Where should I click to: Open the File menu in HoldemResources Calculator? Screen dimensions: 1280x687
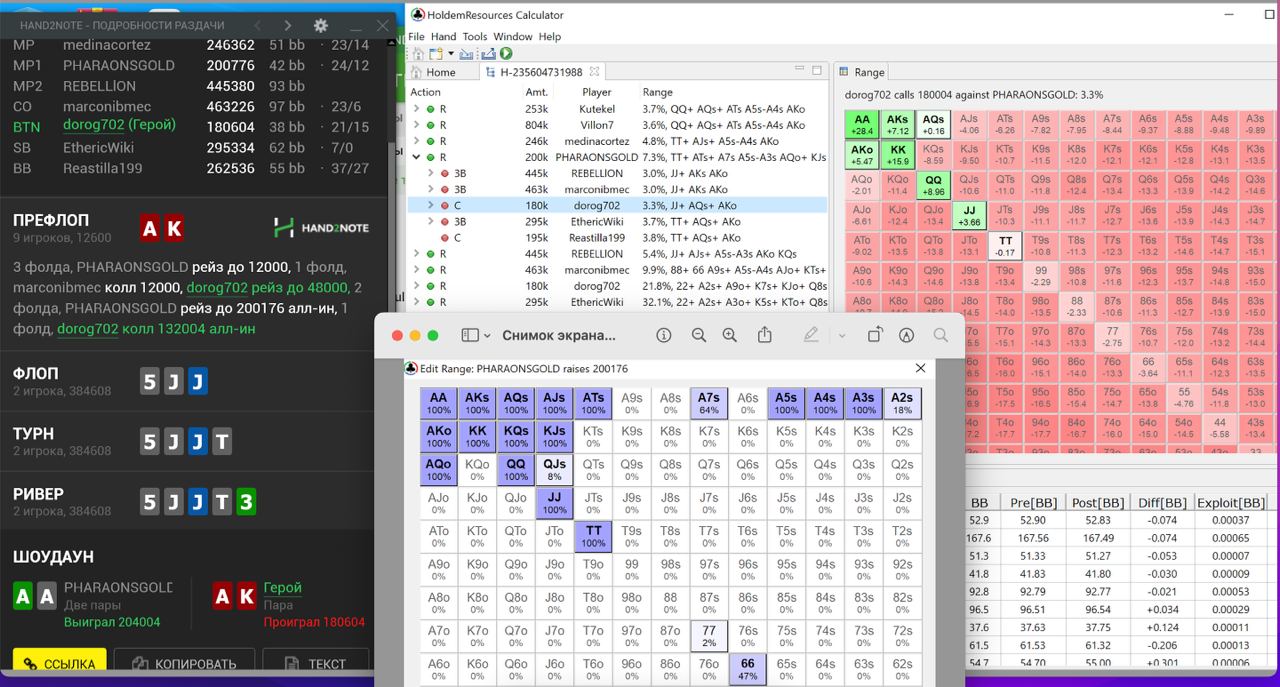coord(416,36)
